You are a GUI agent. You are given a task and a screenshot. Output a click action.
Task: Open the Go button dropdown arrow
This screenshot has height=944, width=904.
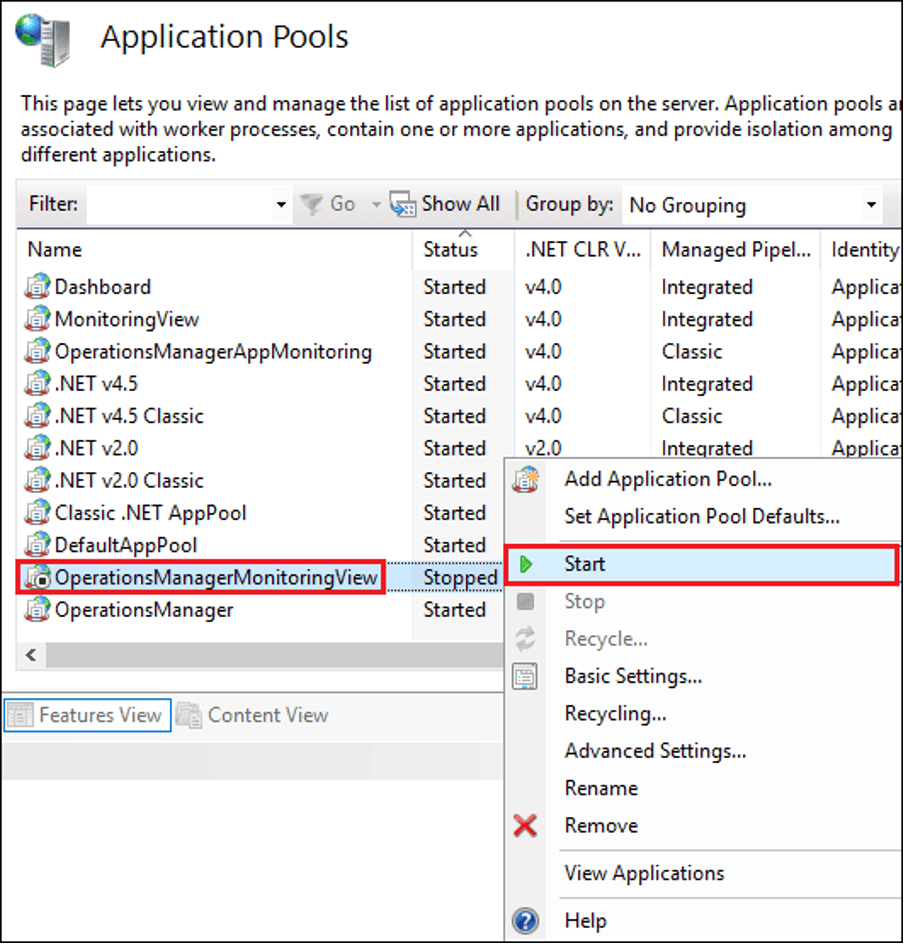coord(377,205)
